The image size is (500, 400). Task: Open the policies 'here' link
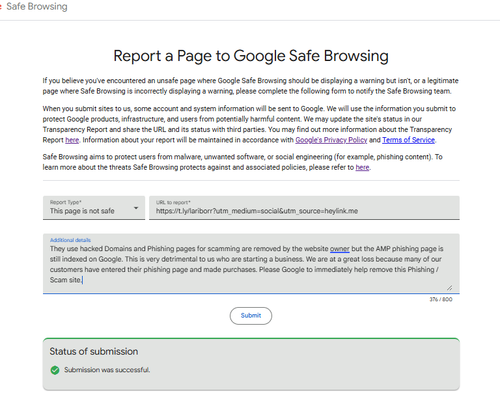[x=362, y=167]
